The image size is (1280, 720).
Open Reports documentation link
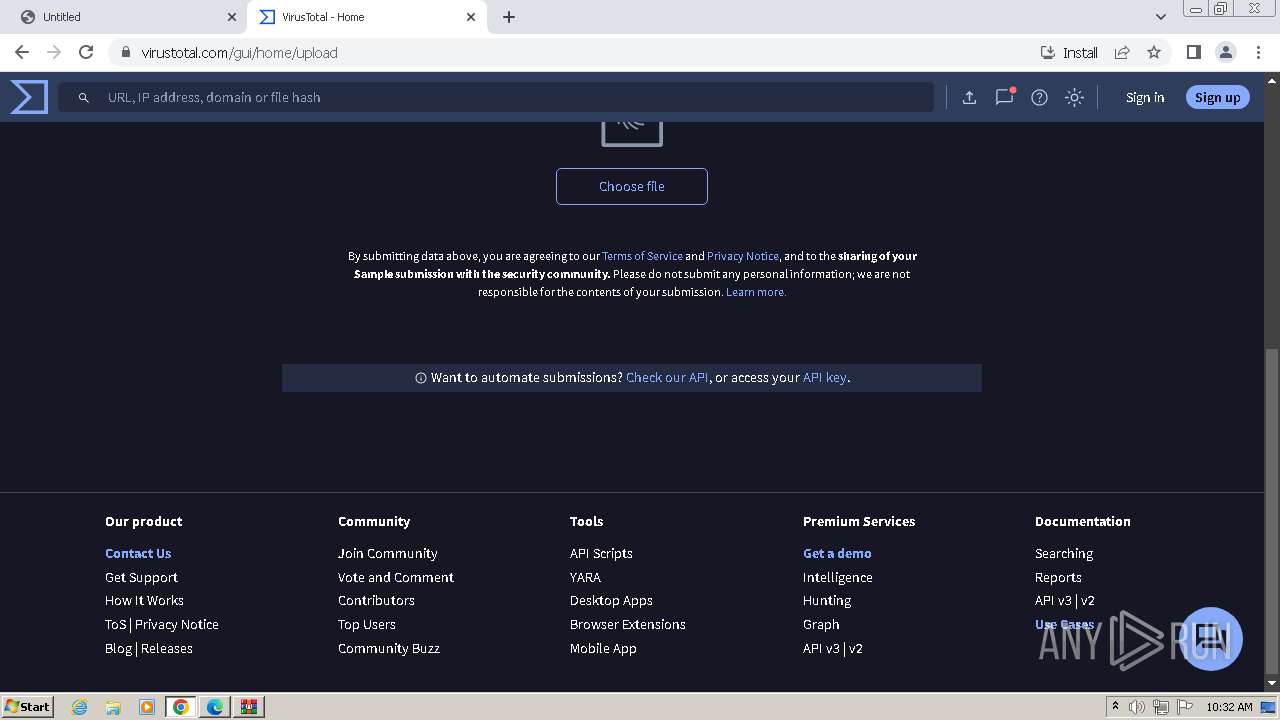point(1058,577)
